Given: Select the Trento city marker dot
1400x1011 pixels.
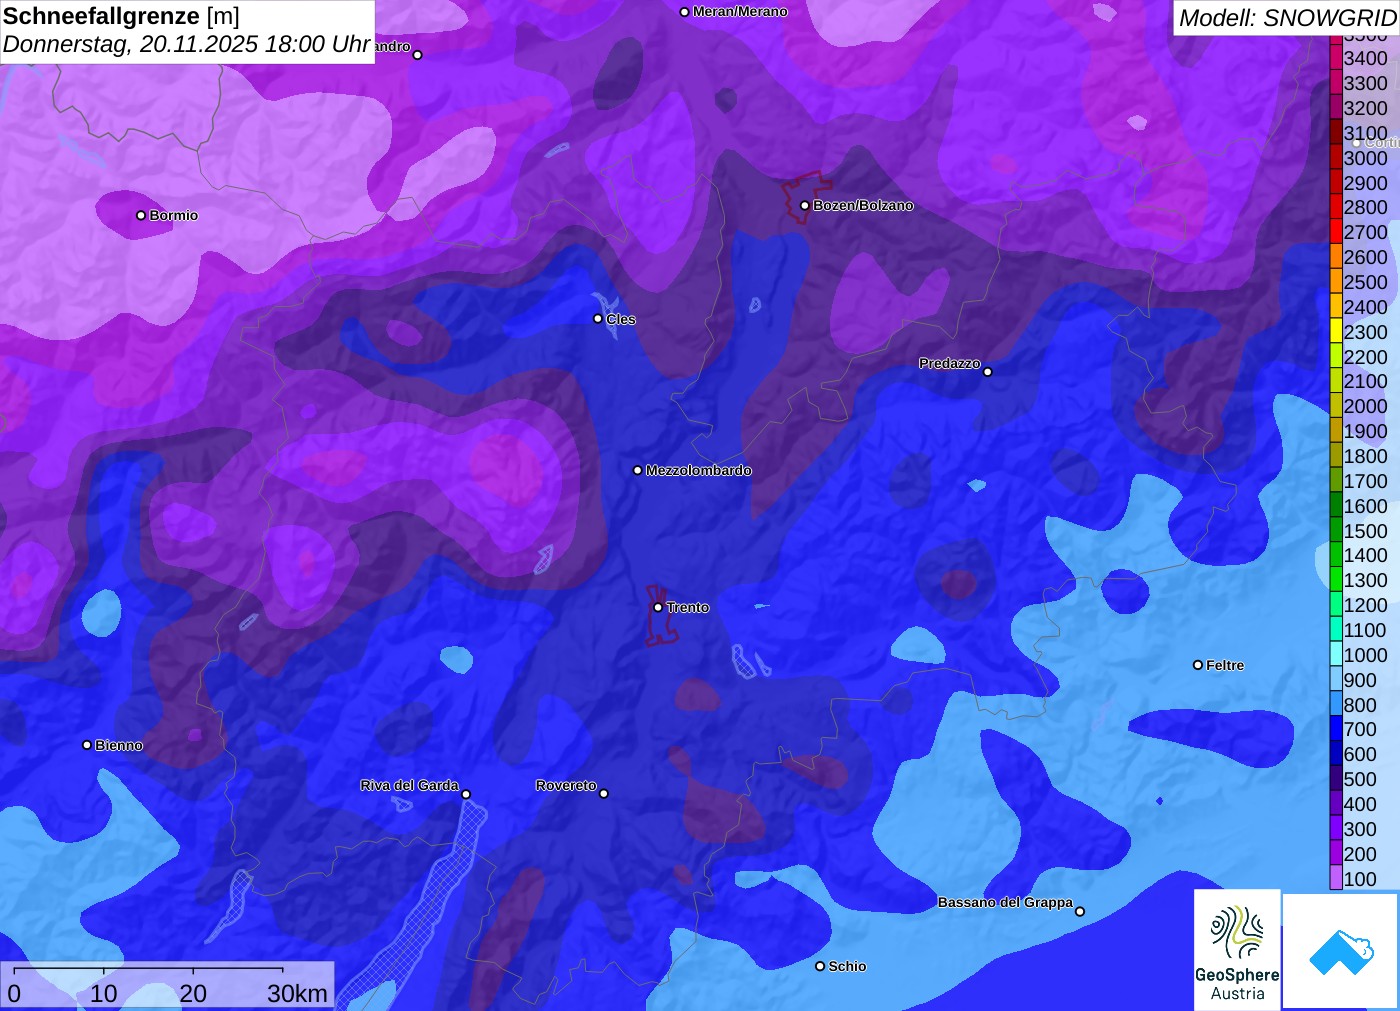Looking at the screenshot, I should click(658, 607).
